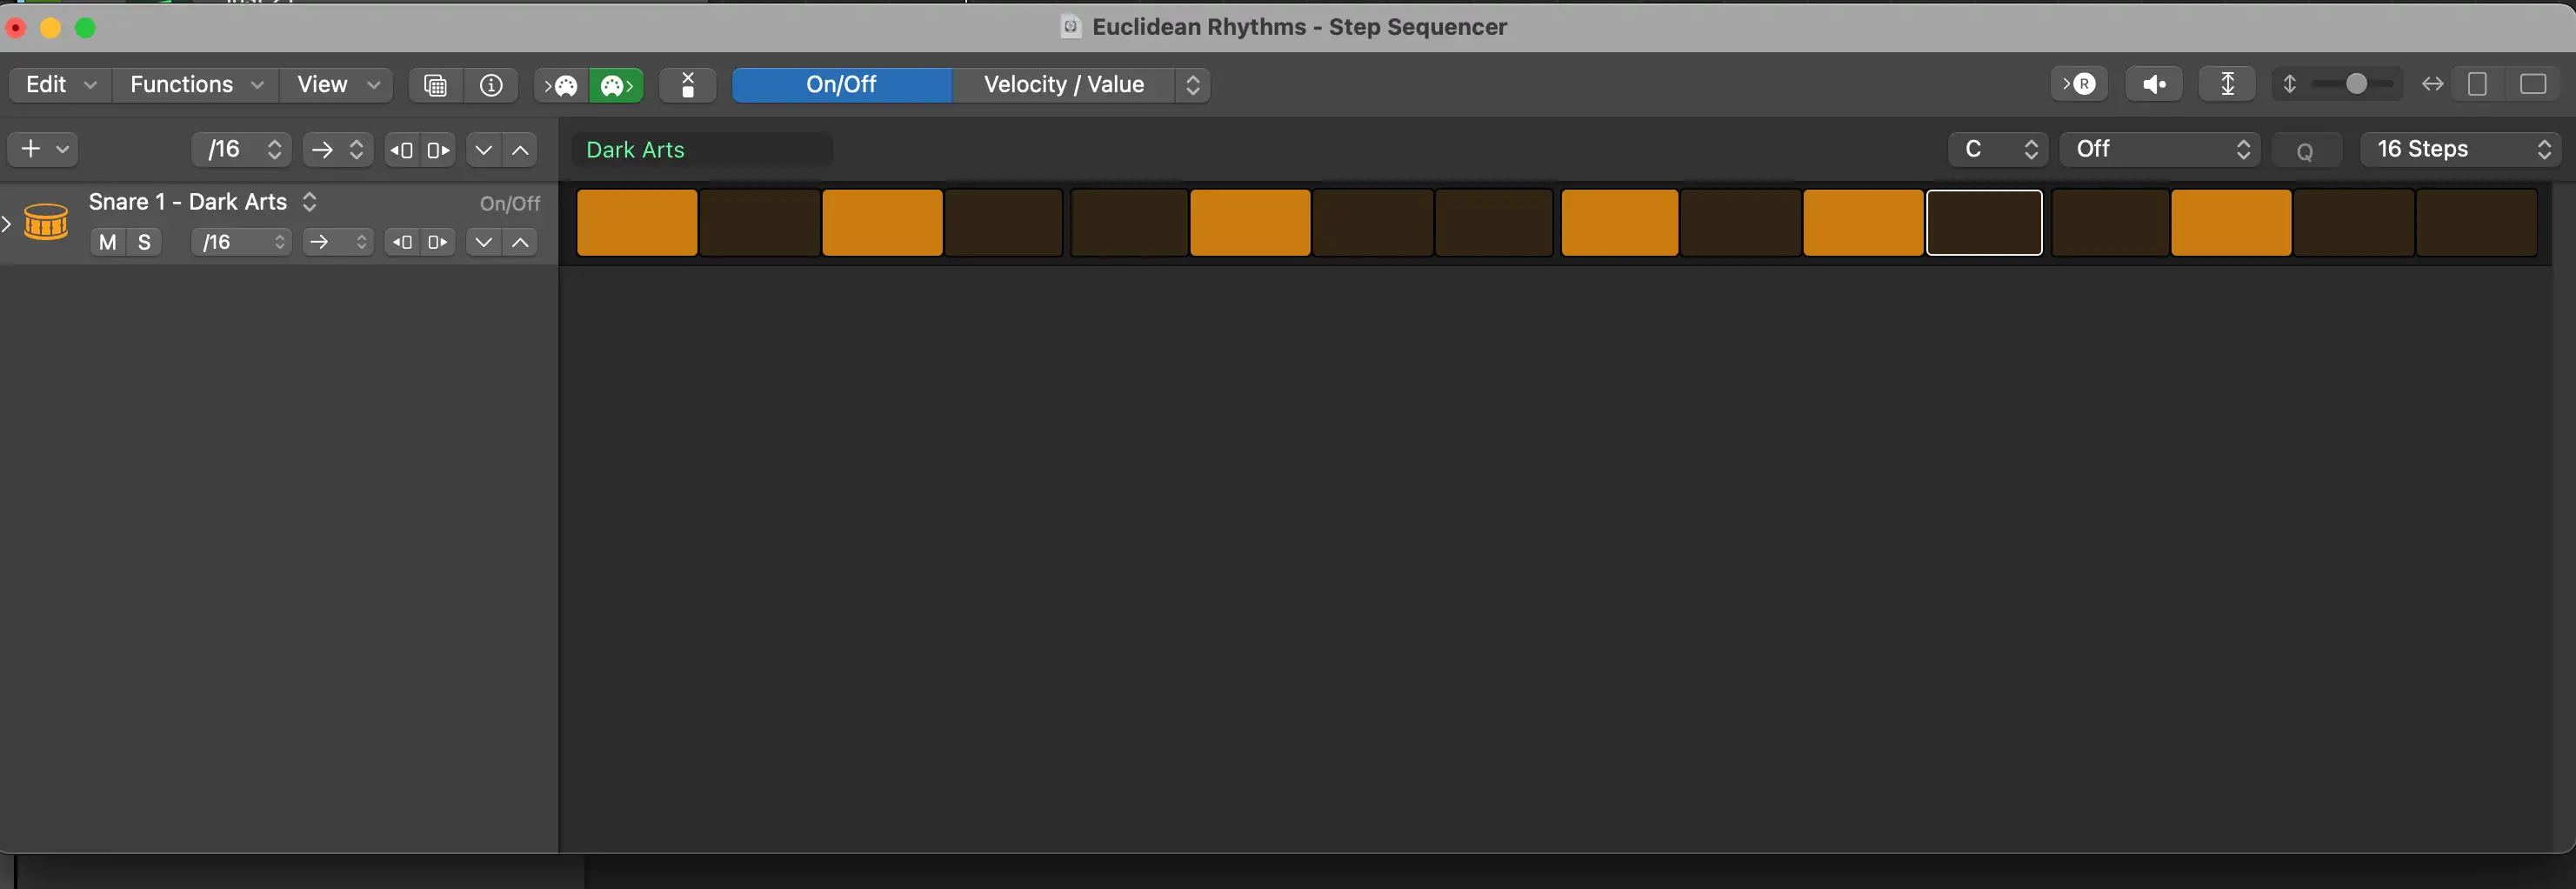Open the Functions menu
The width and height of the screenshot is (2576, 889).
pos(196,85)
